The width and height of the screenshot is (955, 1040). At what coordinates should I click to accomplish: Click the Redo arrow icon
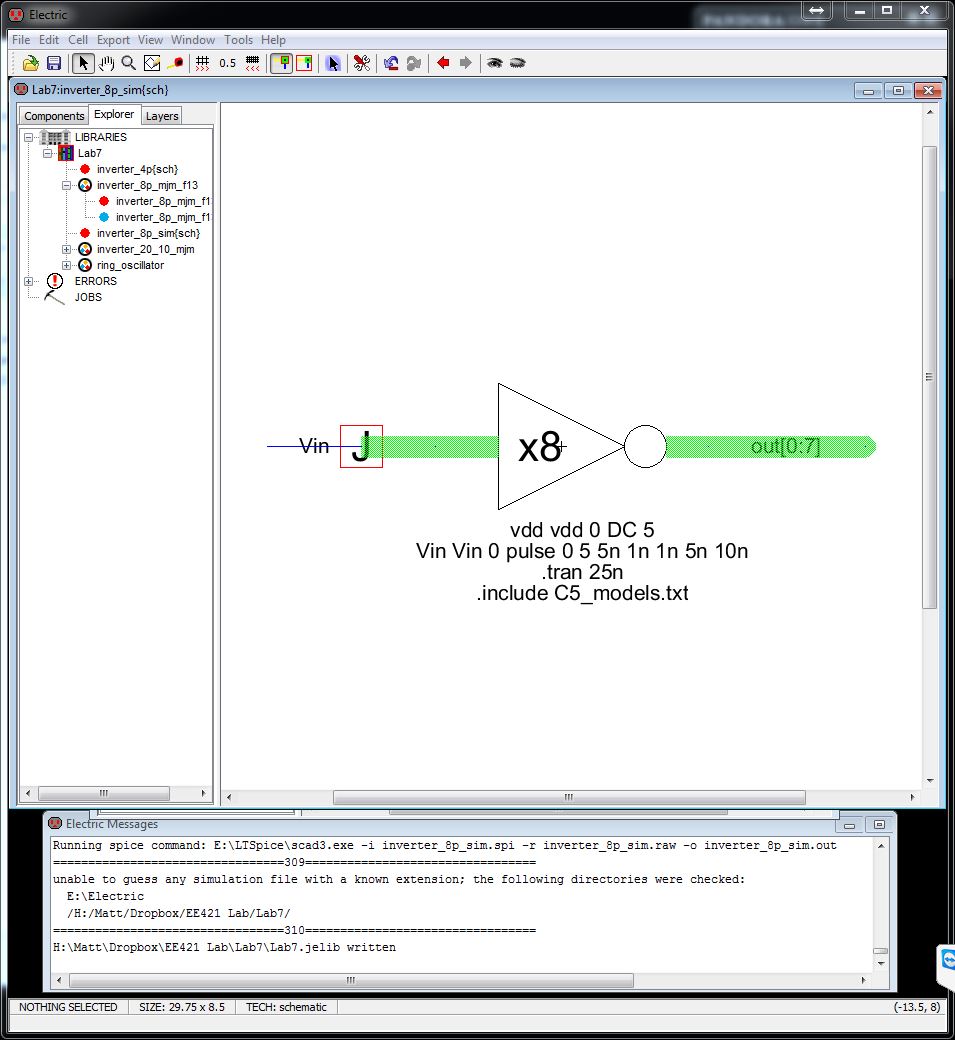pyautogui.click(x=414, y=63)
